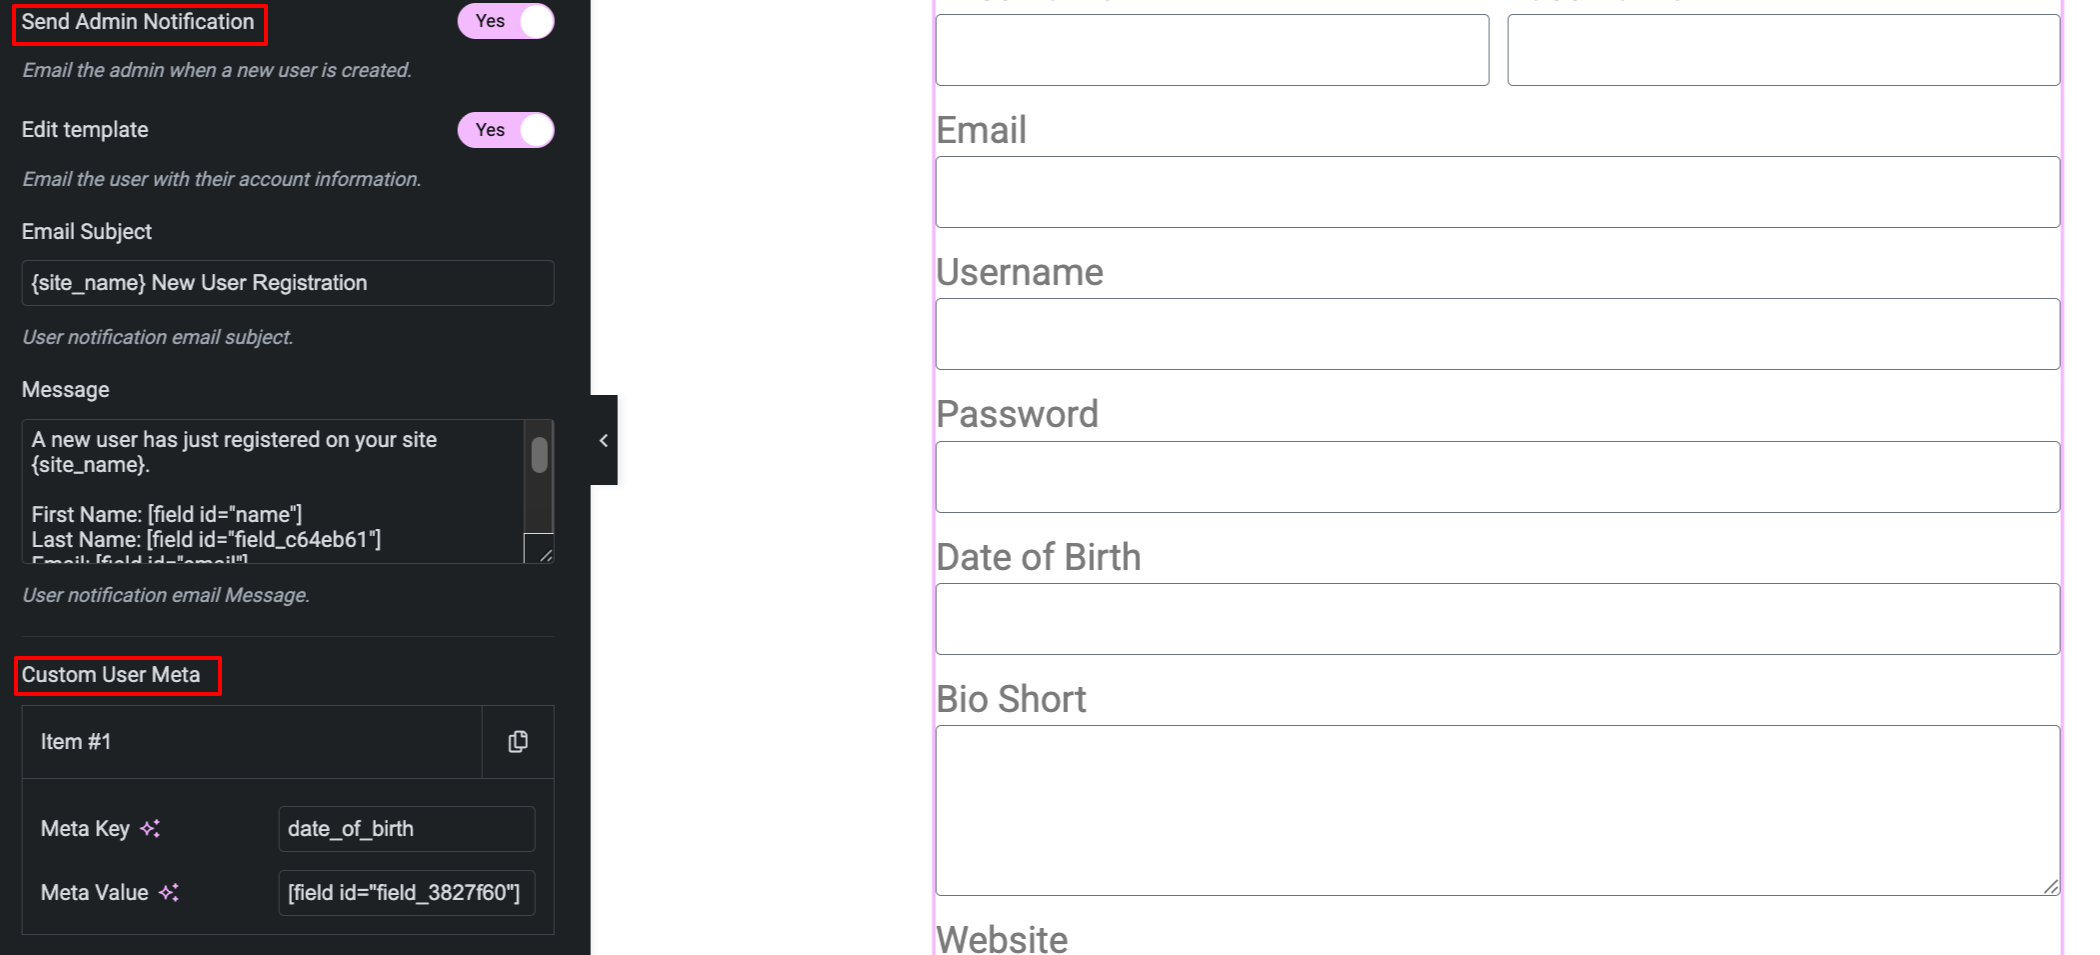Click inside the Message text area

270,490
